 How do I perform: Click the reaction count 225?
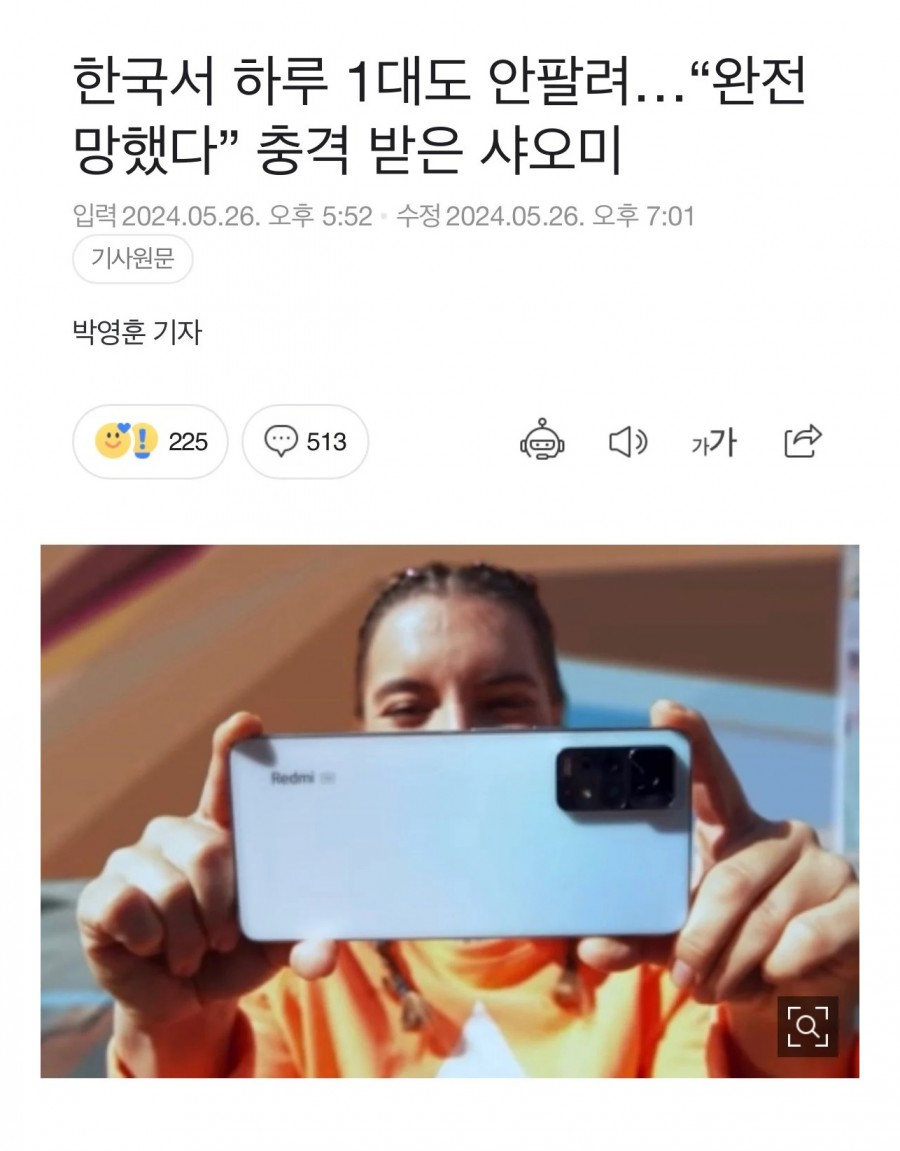point(188,442)
